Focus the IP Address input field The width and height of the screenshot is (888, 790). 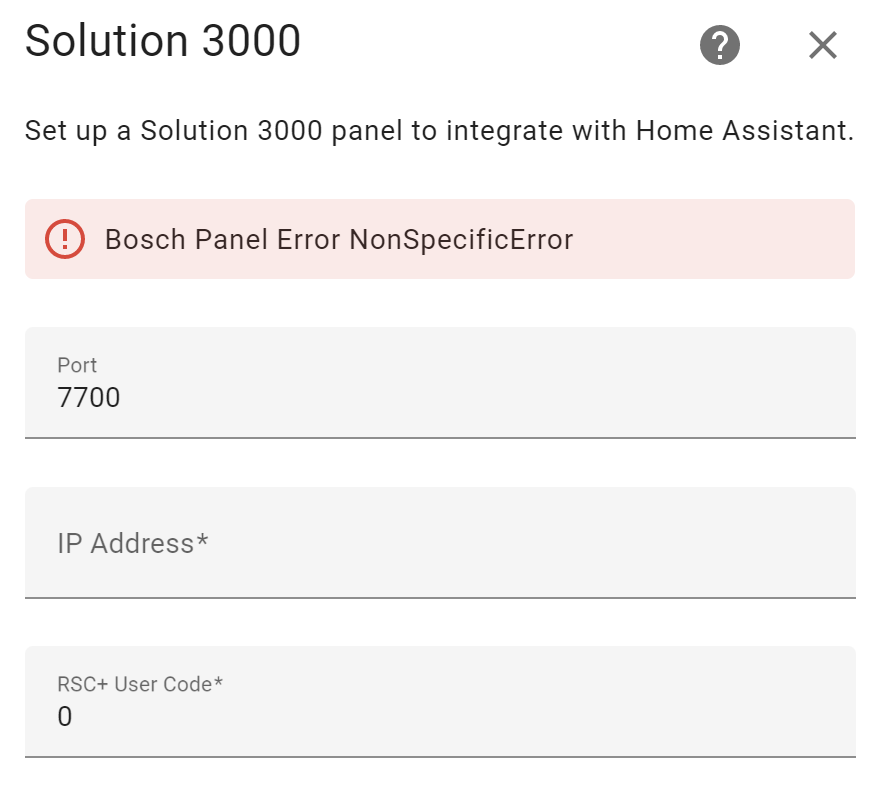coord(440,543)
